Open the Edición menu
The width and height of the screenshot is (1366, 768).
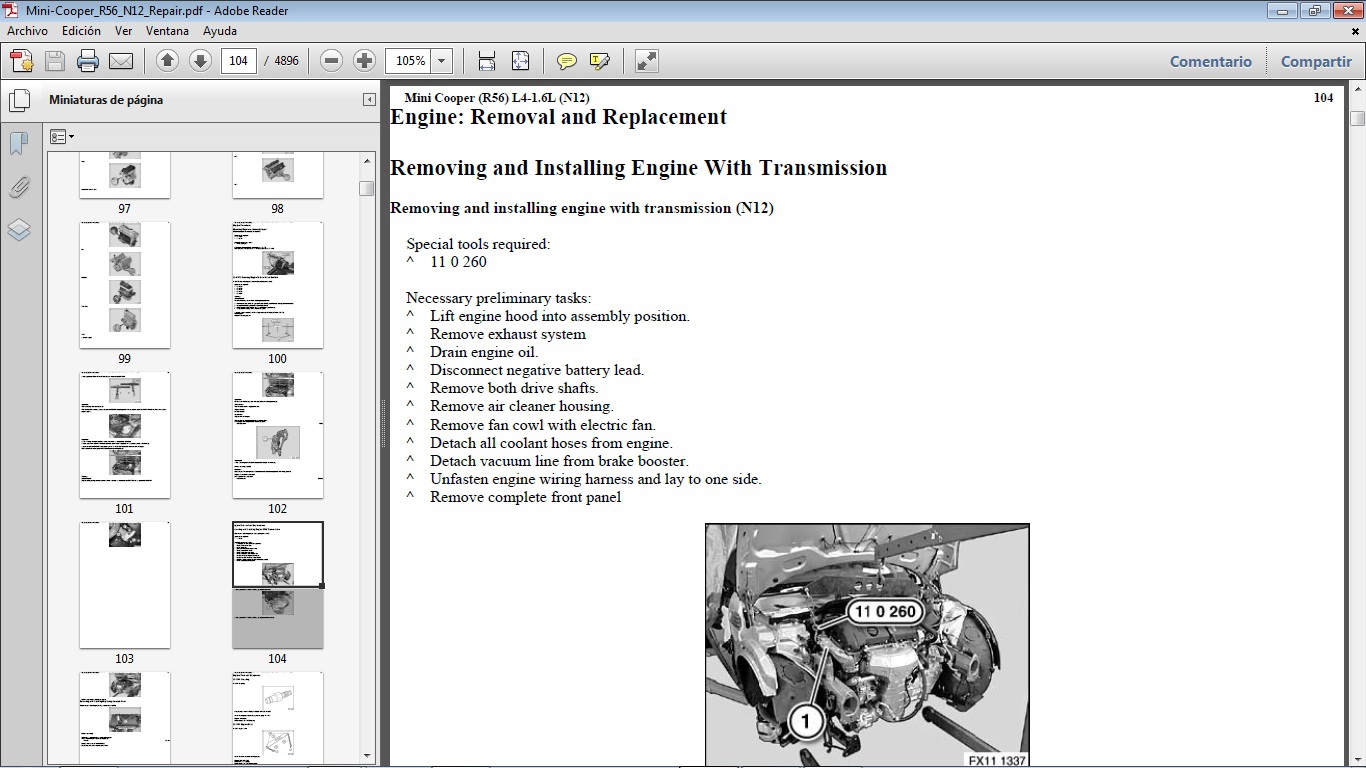[81, 31]
